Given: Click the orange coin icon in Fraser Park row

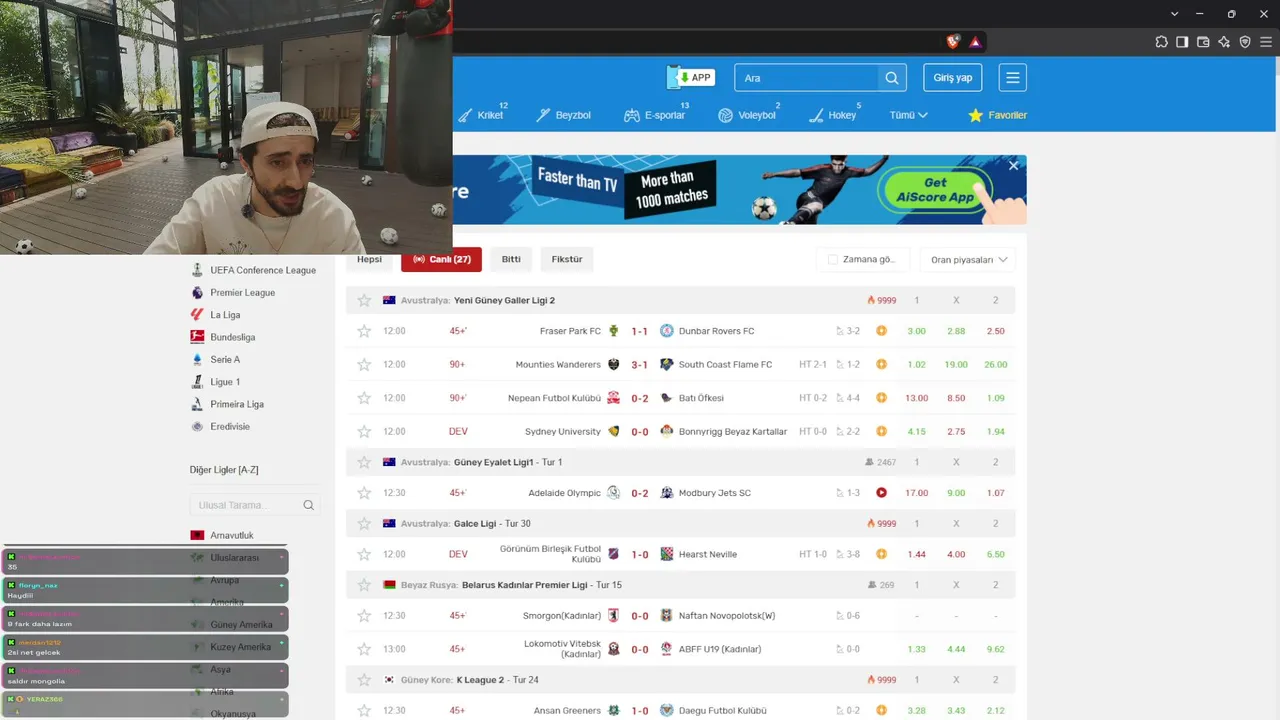Looking at the screenshot, I should pos(881,331).
